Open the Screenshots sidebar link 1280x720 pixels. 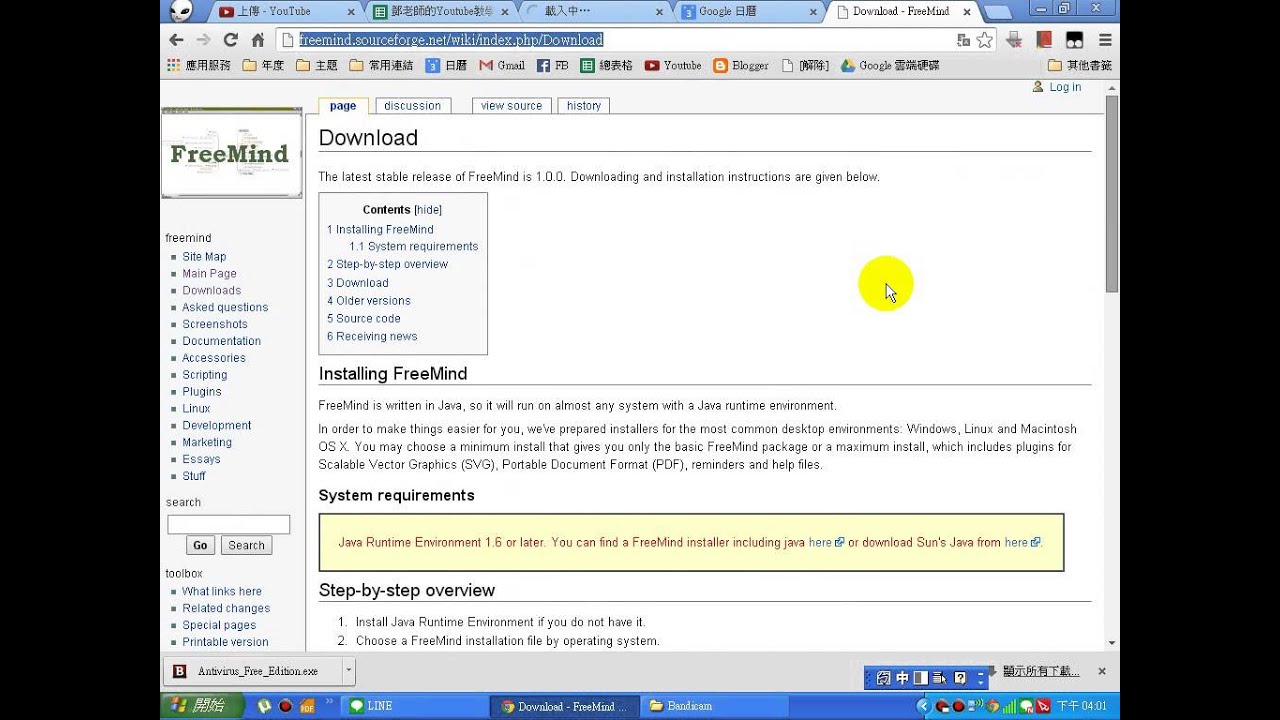pos(215,324)
